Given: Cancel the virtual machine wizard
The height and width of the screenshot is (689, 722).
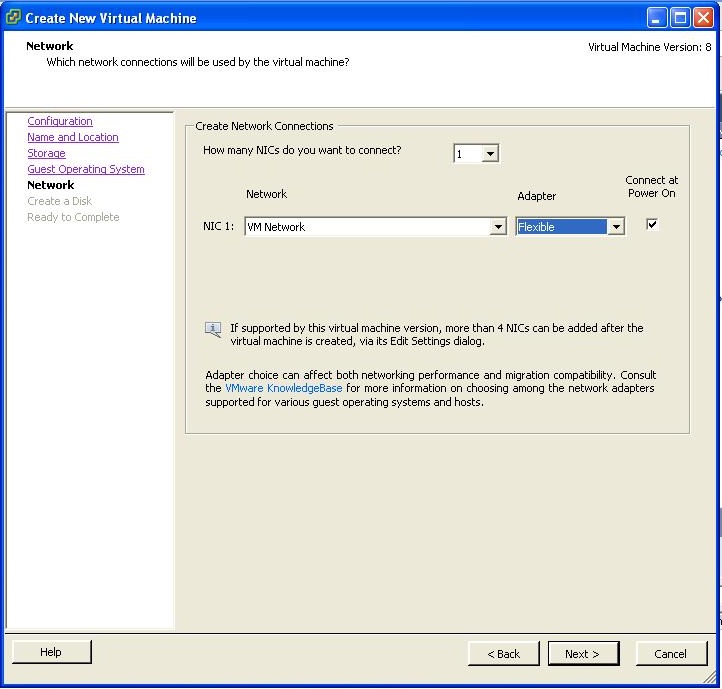Looking at the screenshot, I should coord(670,654).
